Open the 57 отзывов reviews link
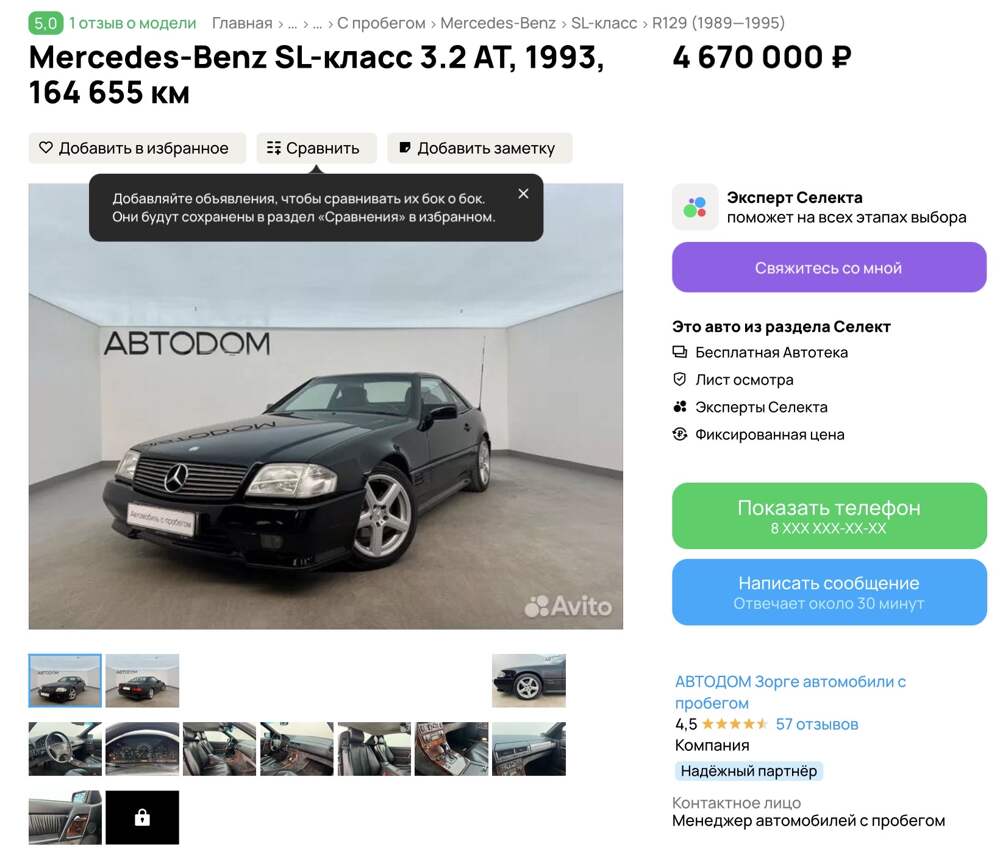1000x866 pixels. click(x=816, y=724)
